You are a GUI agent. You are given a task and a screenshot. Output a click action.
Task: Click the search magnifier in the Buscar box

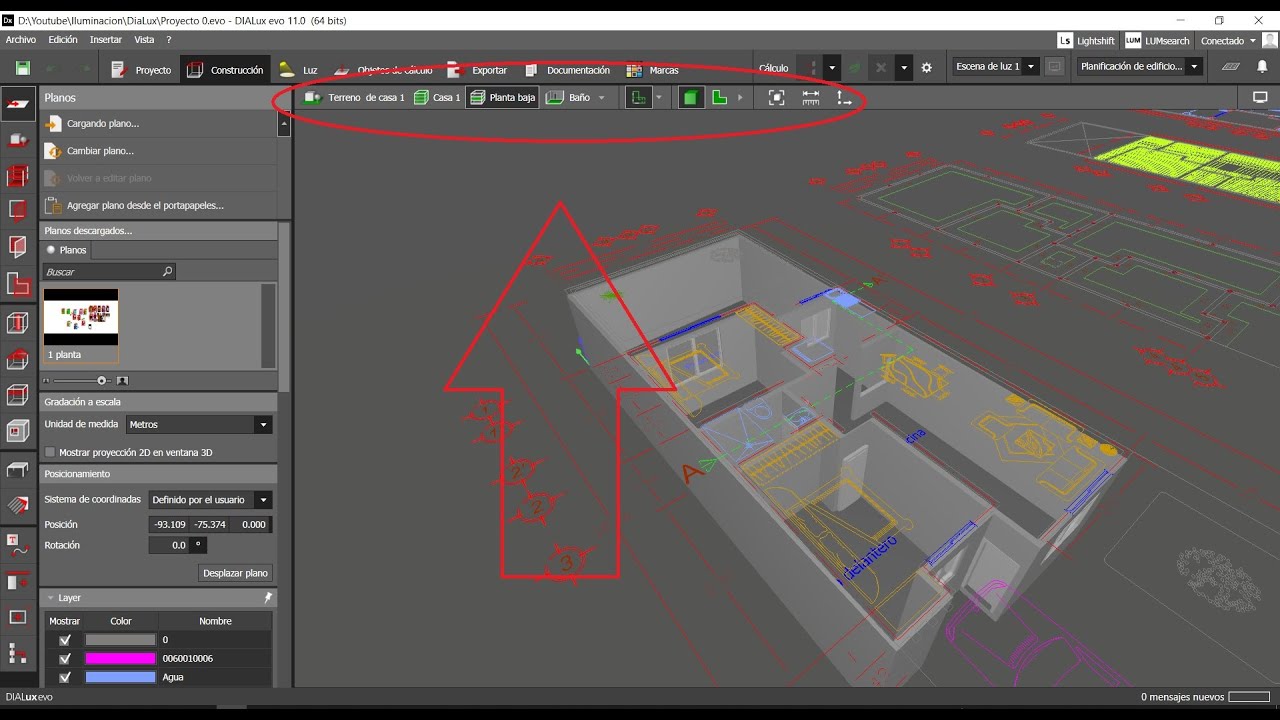167,271
